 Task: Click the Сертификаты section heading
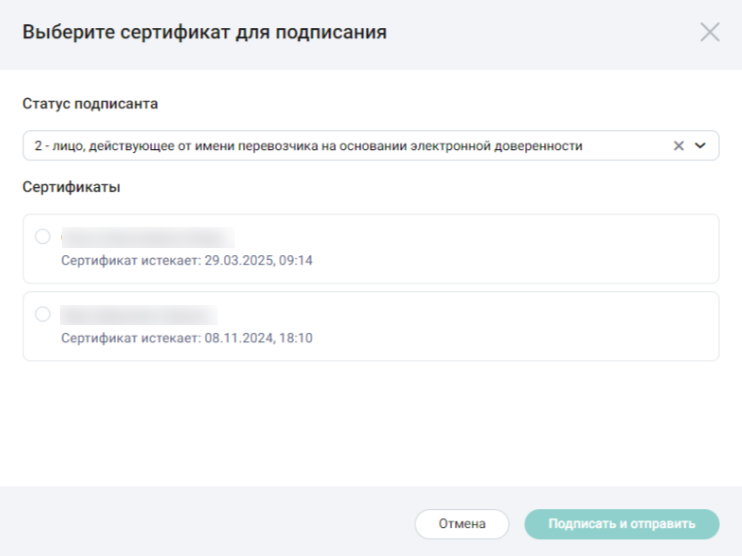click(71, 187)
